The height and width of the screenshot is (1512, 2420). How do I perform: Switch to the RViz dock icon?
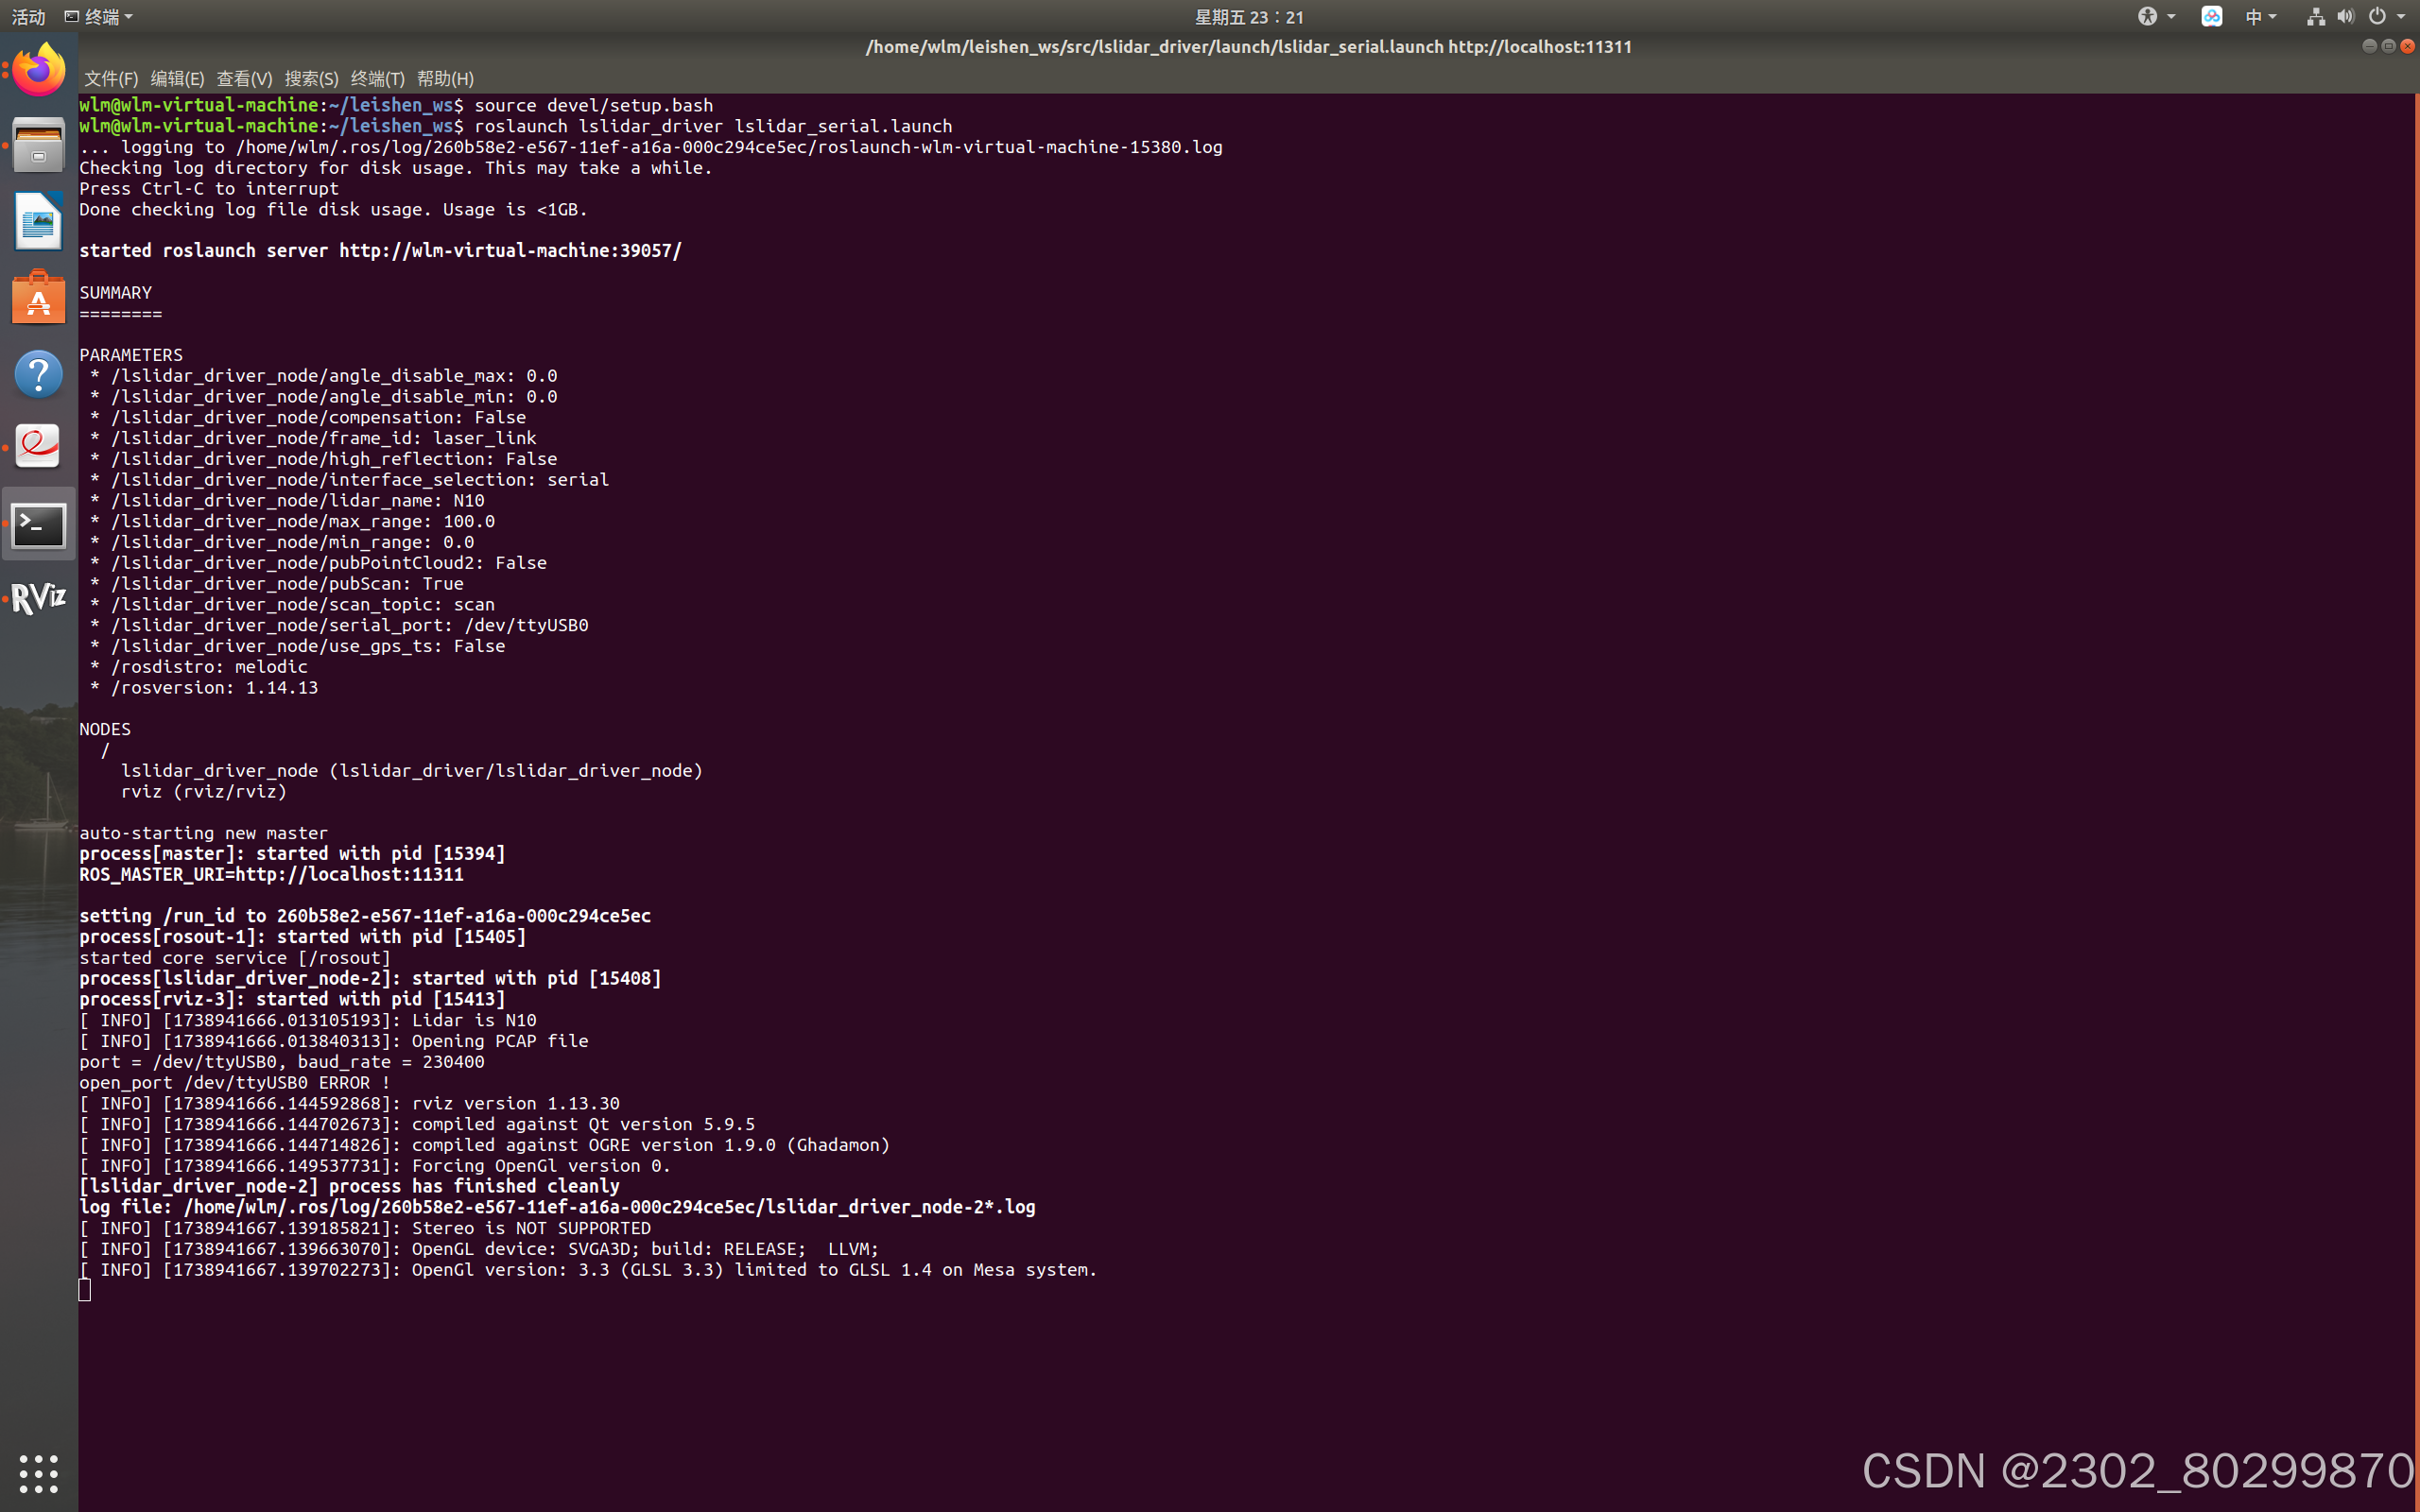(x=38, y=598)
